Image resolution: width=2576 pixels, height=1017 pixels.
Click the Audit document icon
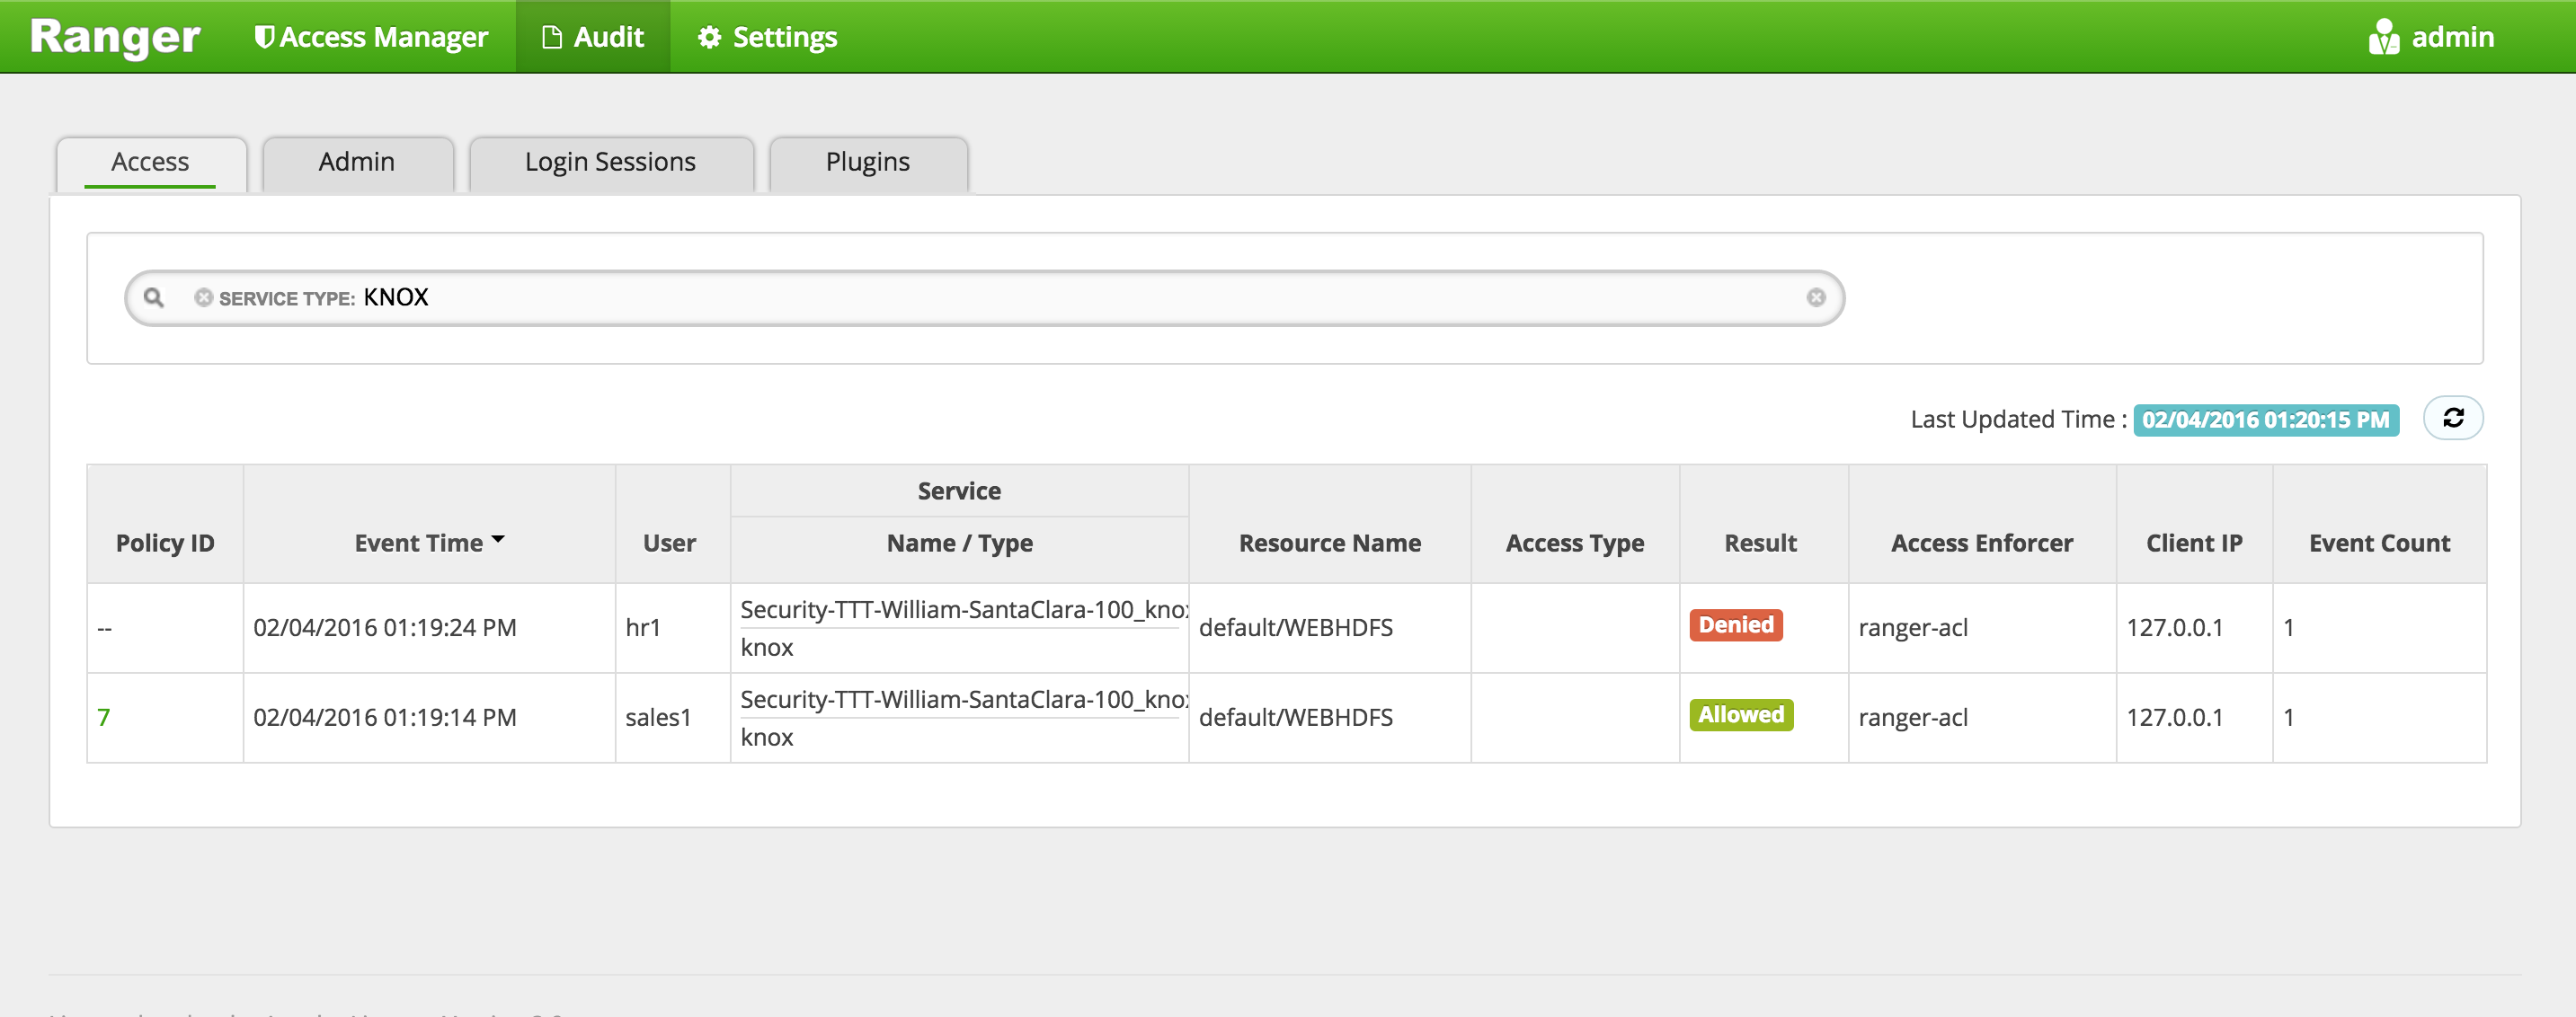point(551,37)
